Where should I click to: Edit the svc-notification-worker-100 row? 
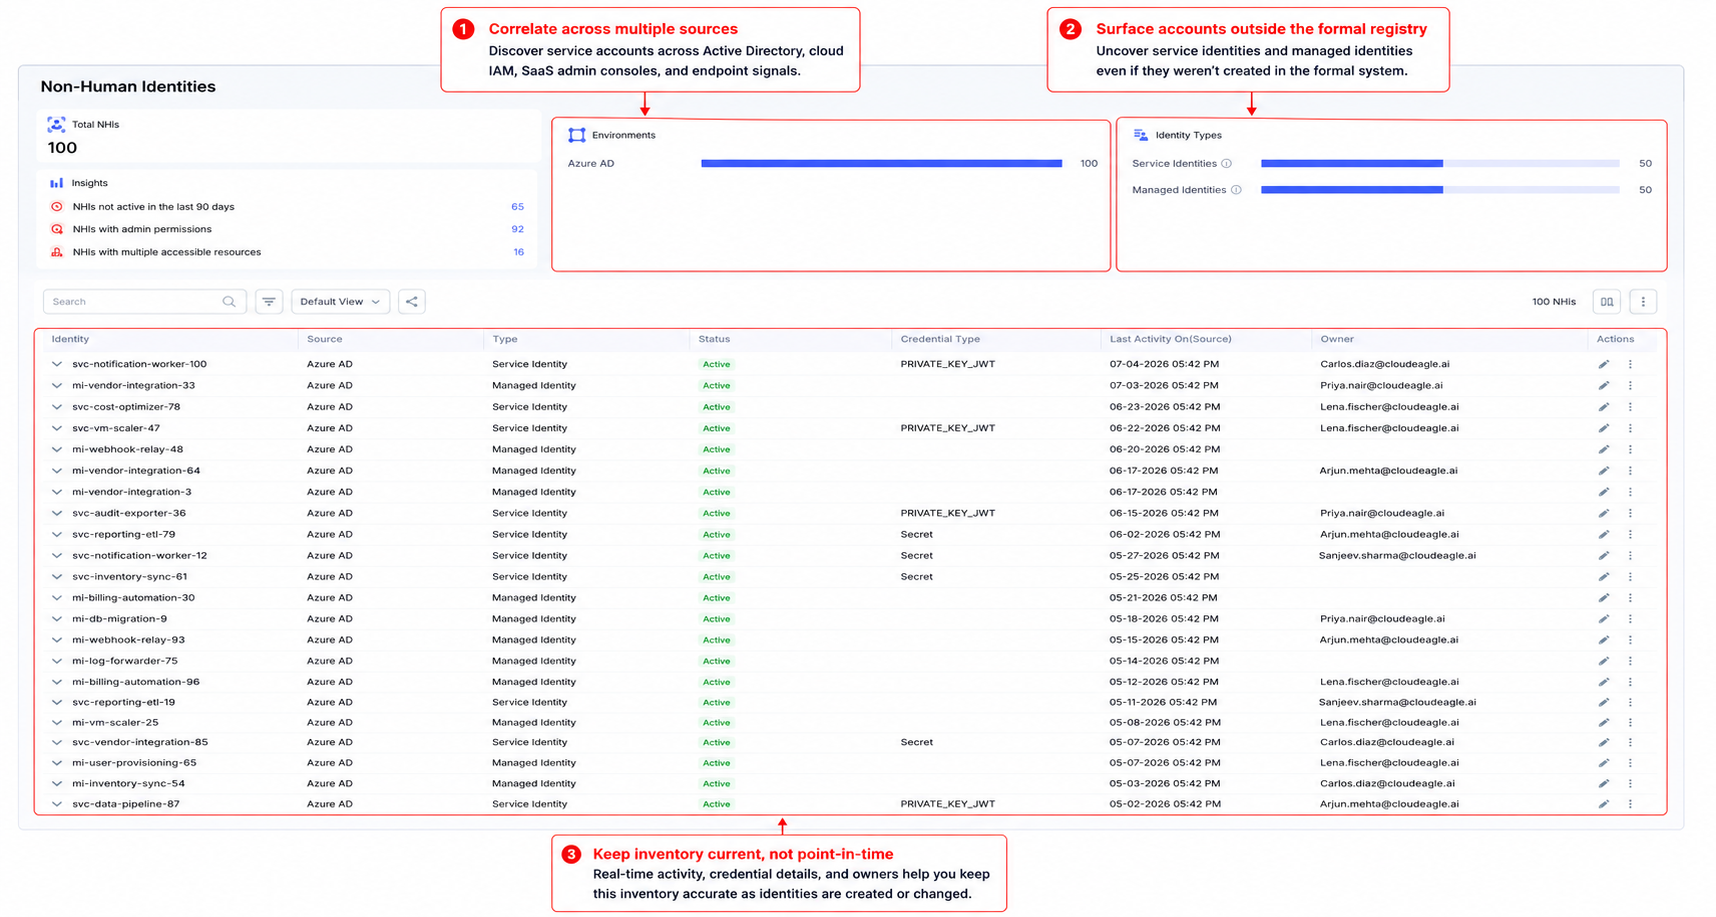click(1603, 365)
